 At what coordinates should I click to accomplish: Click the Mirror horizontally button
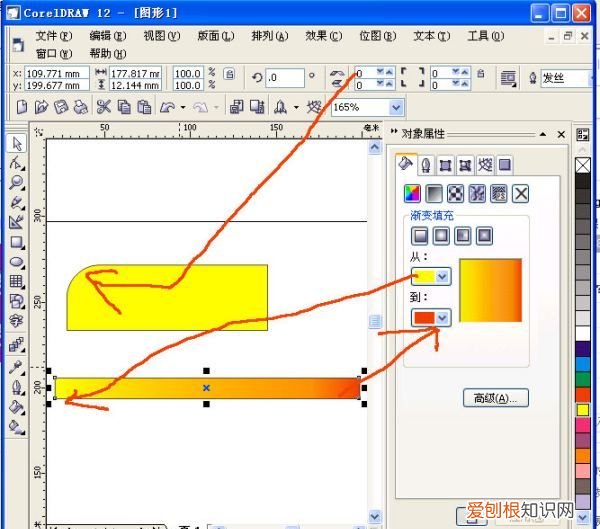pos(336,73)
